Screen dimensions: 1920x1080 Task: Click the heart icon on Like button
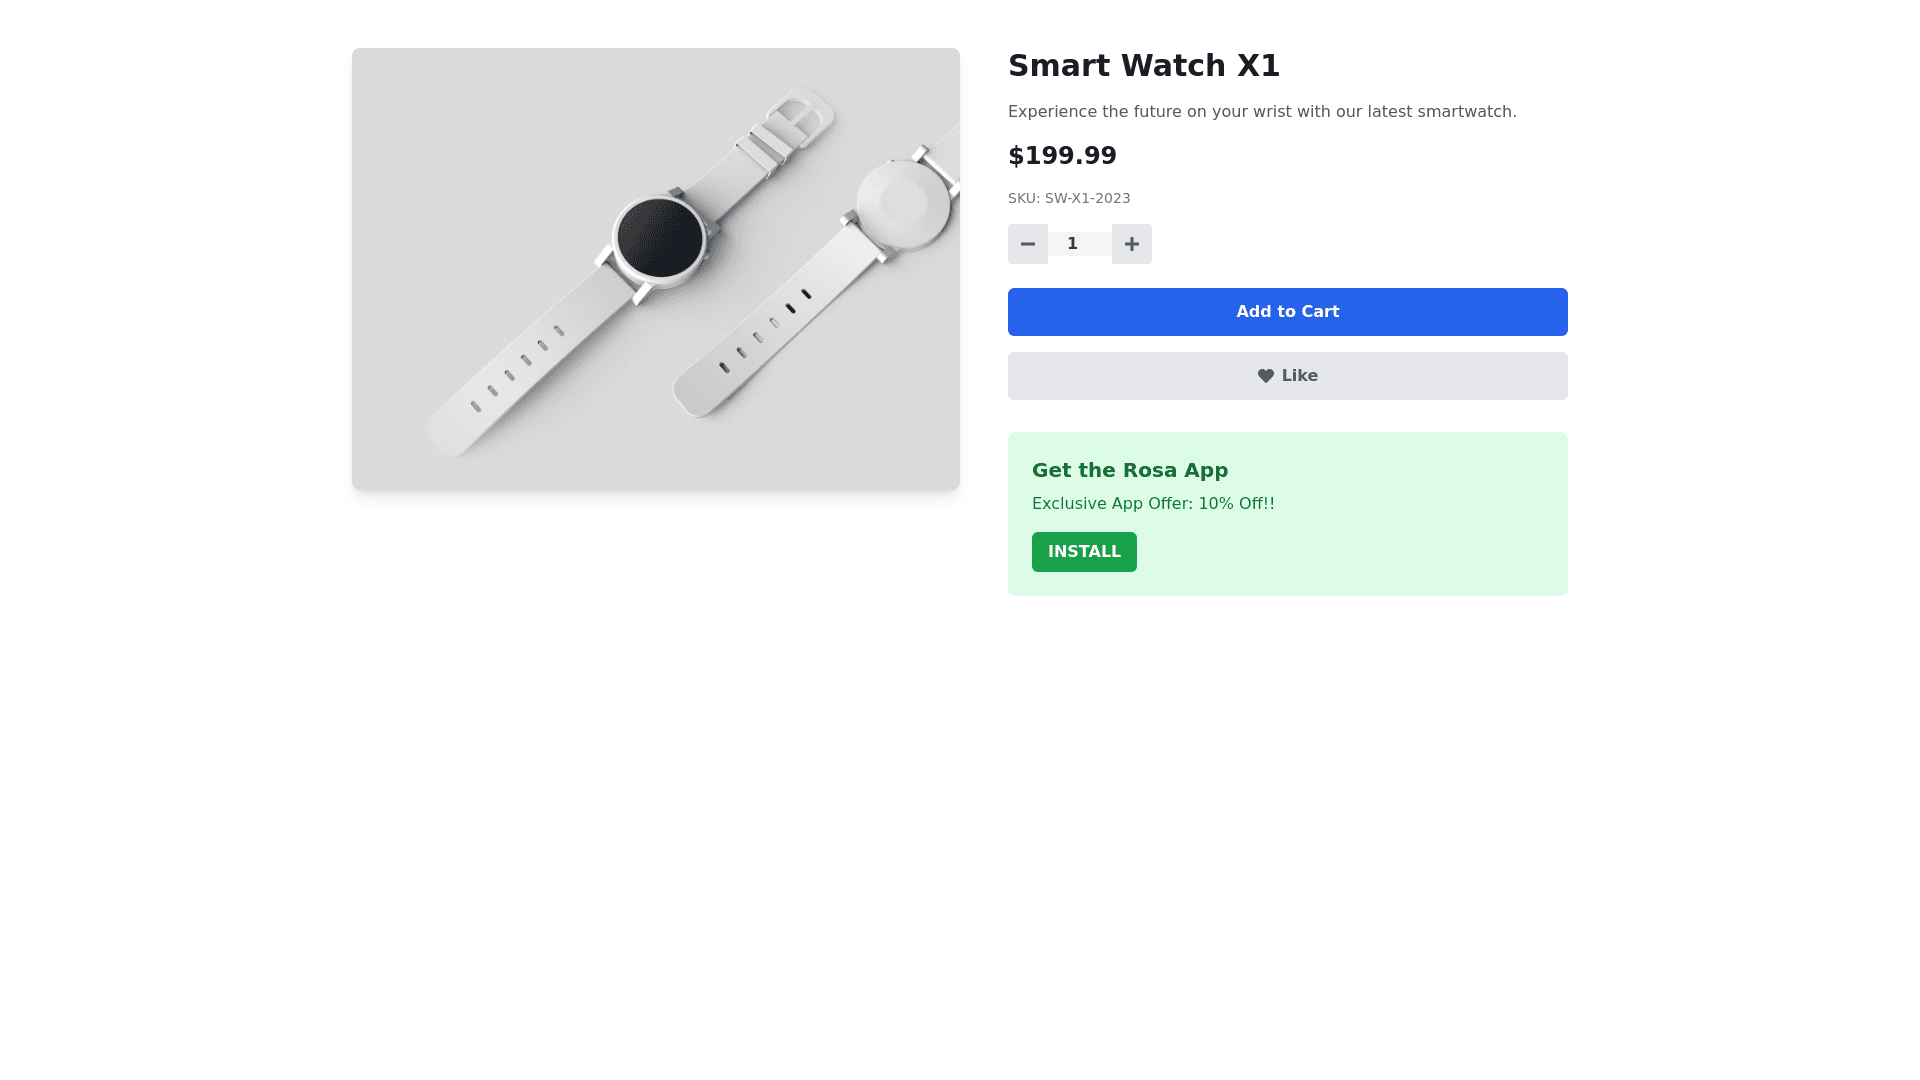(x=1265, y=376)
